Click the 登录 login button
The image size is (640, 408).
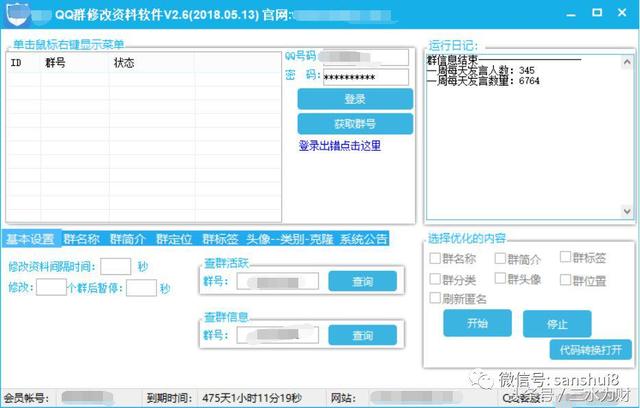tap(355, 99)
